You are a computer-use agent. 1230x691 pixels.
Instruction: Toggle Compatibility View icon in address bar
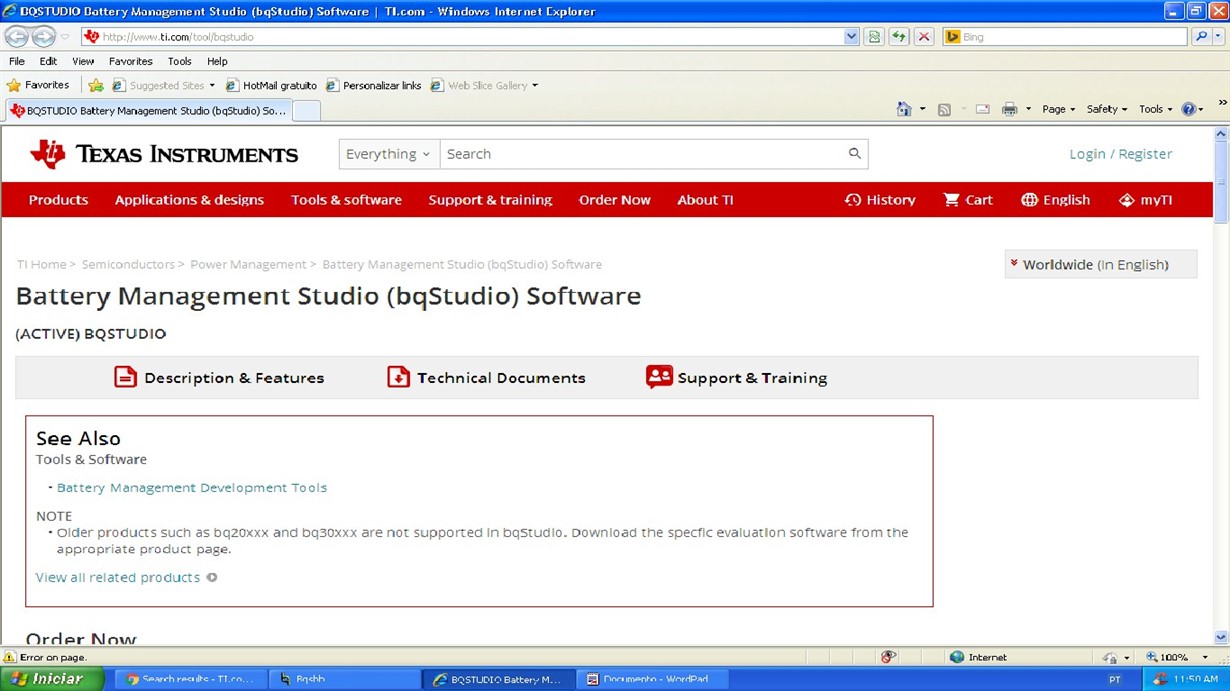pos(875,37)
